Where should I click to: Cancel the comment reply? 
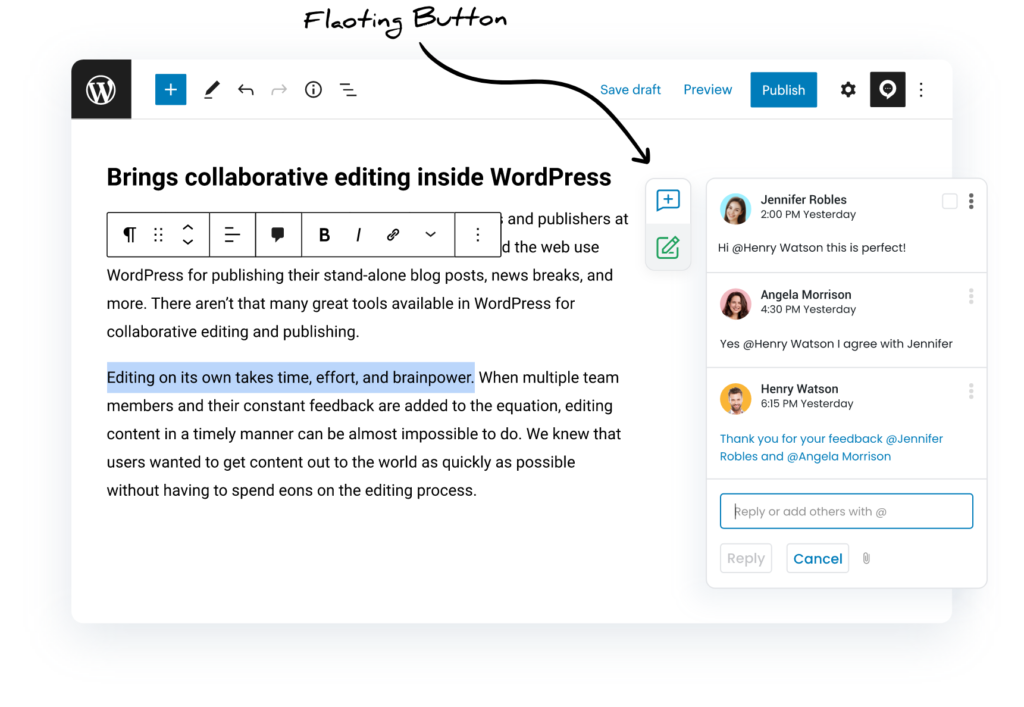pos(818,558)
